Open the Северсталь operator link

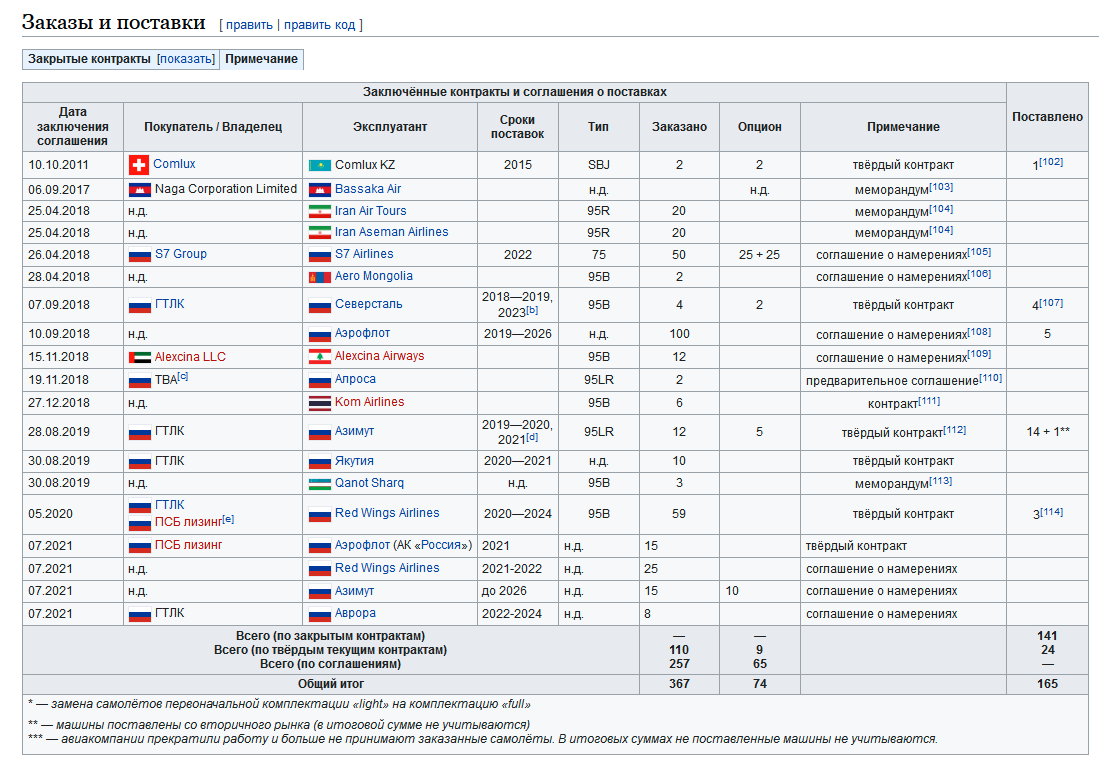pos(369,304)
